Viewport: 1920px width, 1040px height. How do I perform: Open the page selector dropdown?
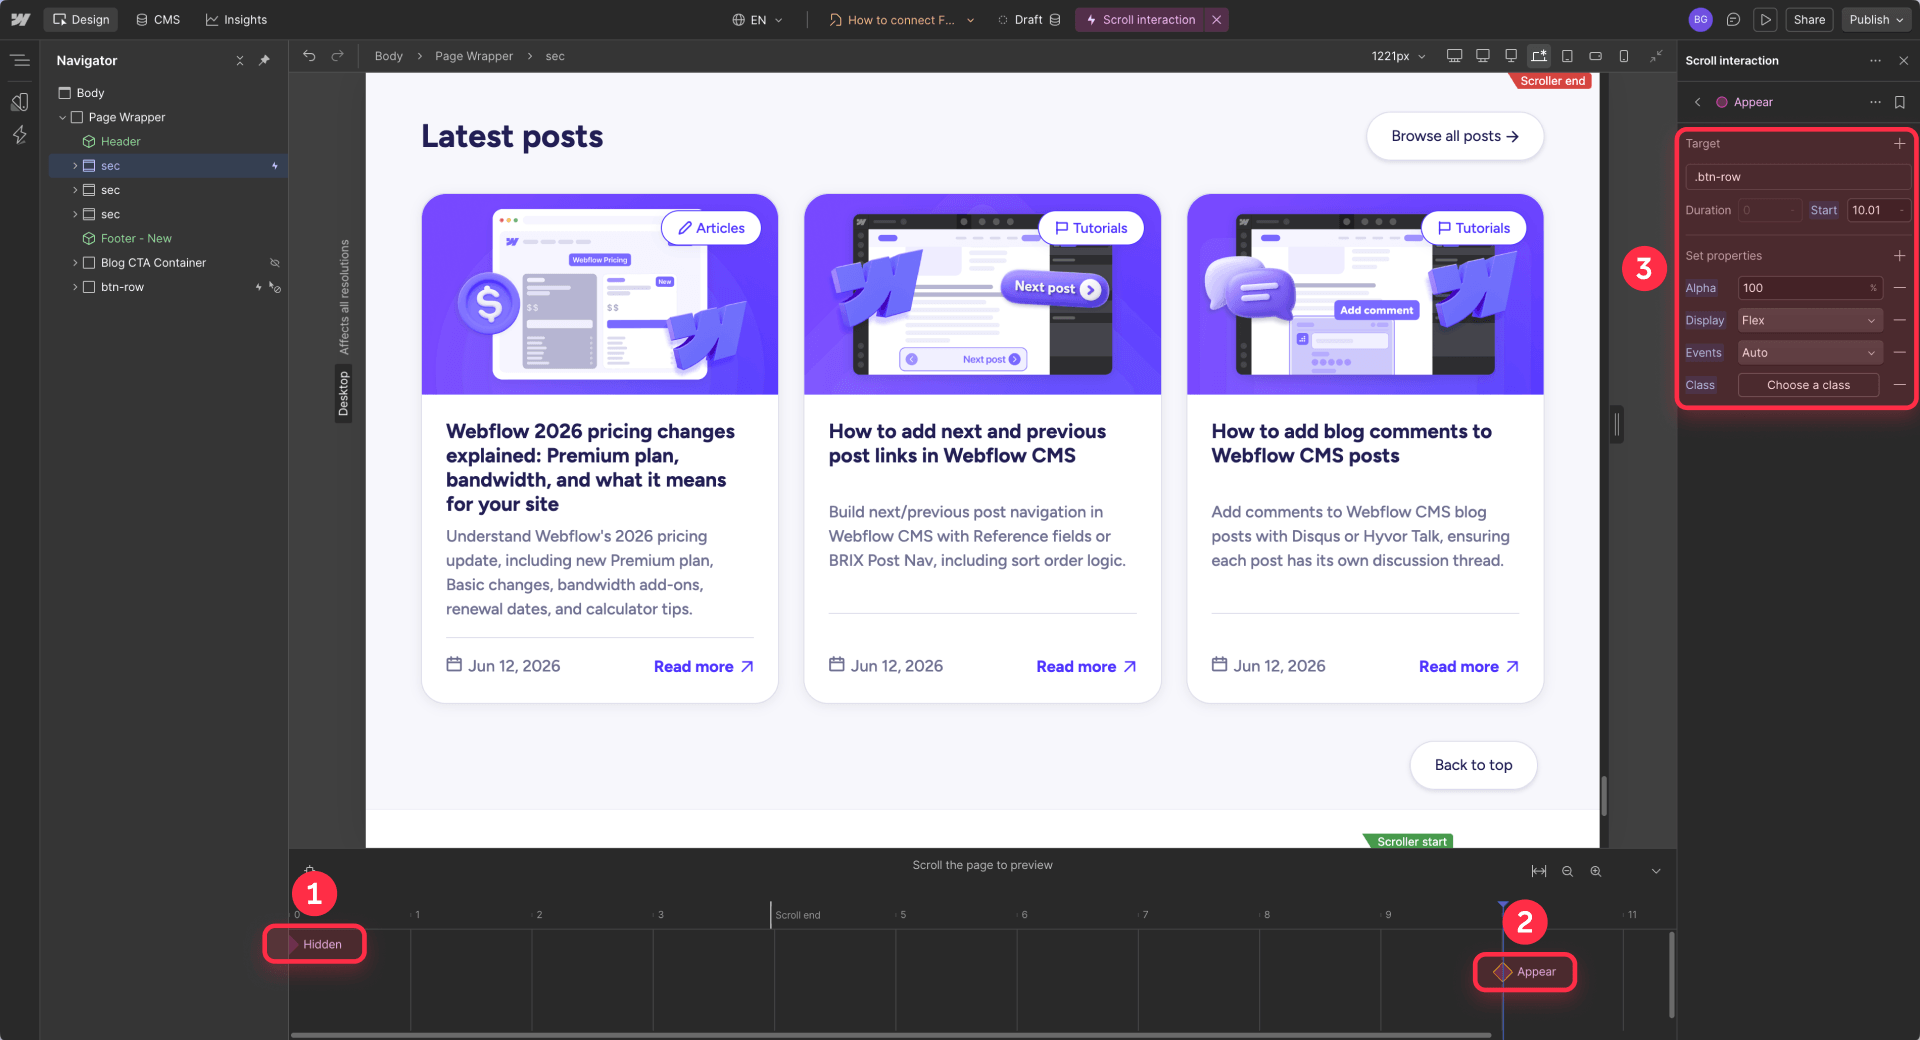pyautogui.click(x=901, y=19)
